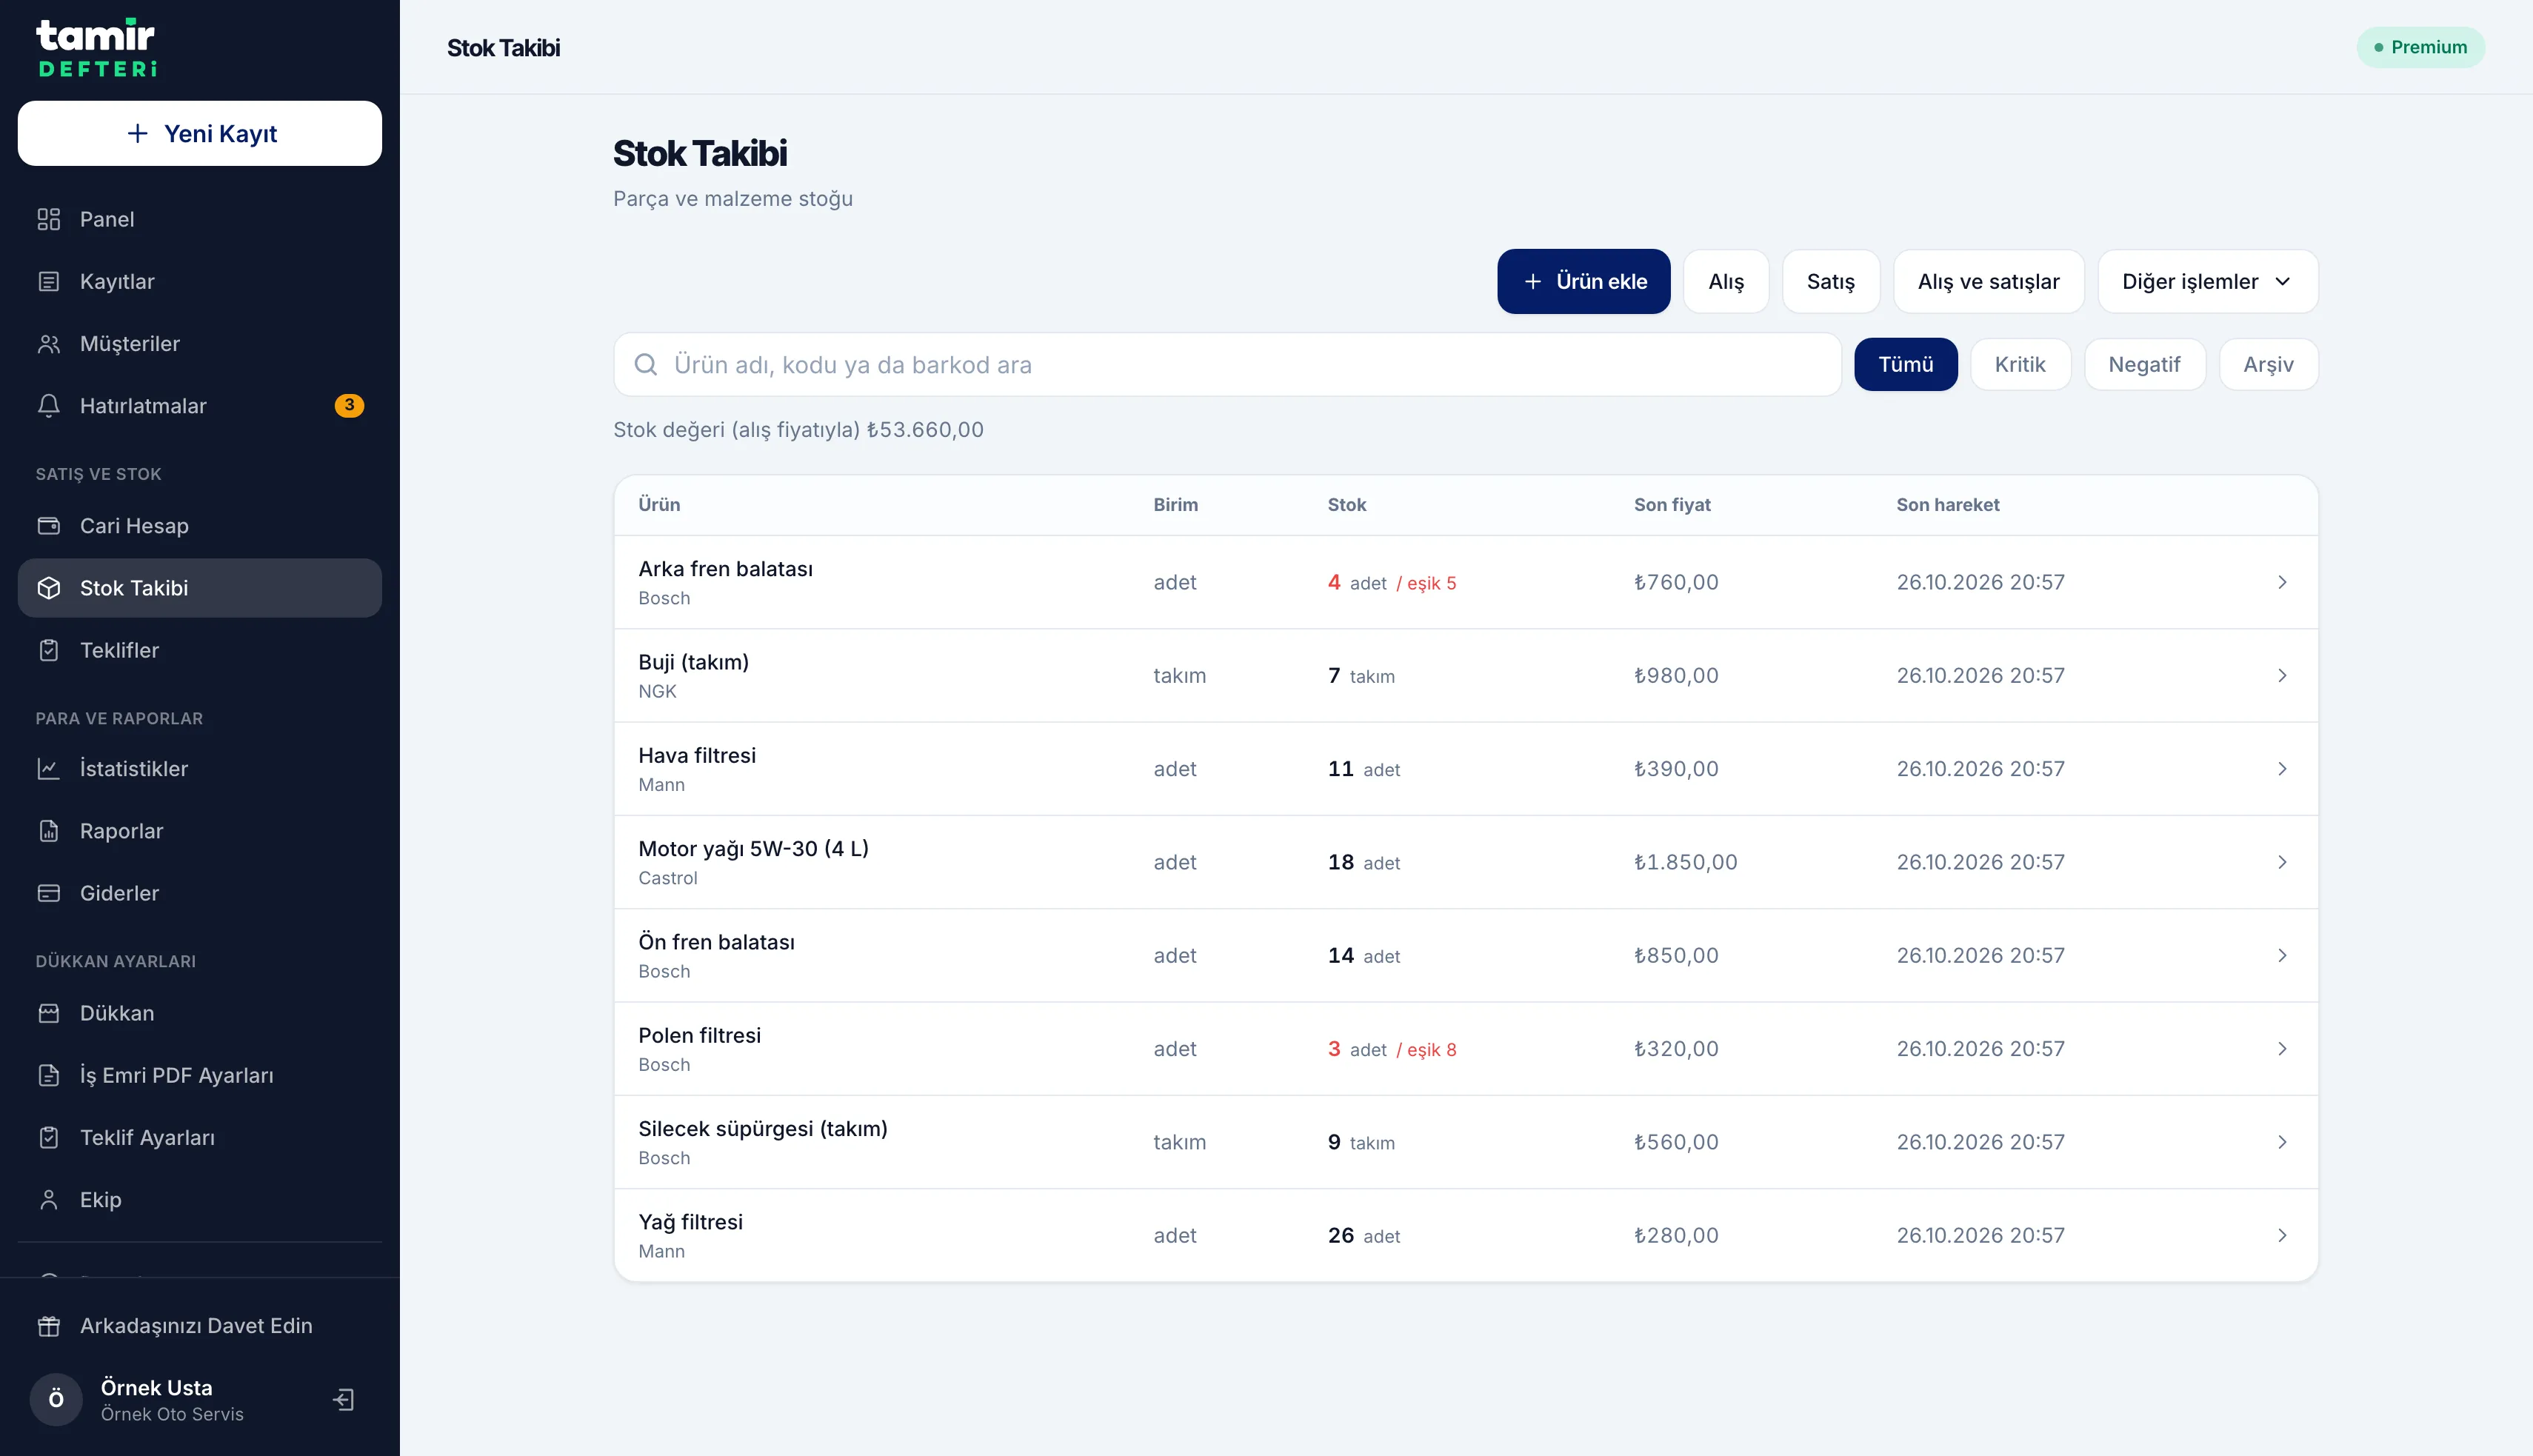
Task: Click the Kayıtlar list icon
Action: coord(49,281)
